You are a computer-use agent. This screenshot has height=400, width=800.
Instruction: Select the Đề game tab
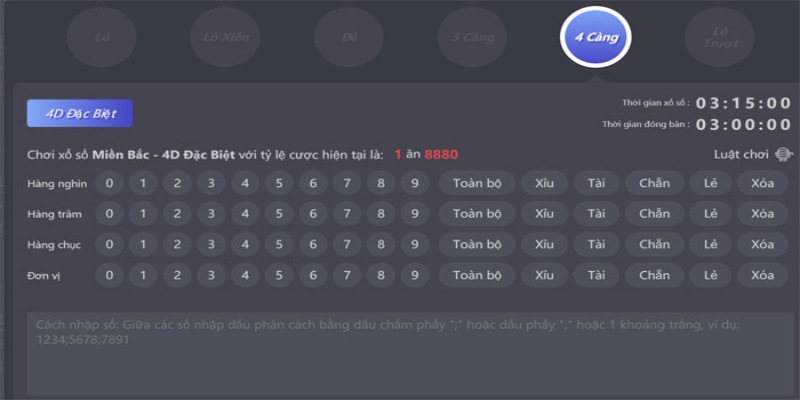pos(349,38)
